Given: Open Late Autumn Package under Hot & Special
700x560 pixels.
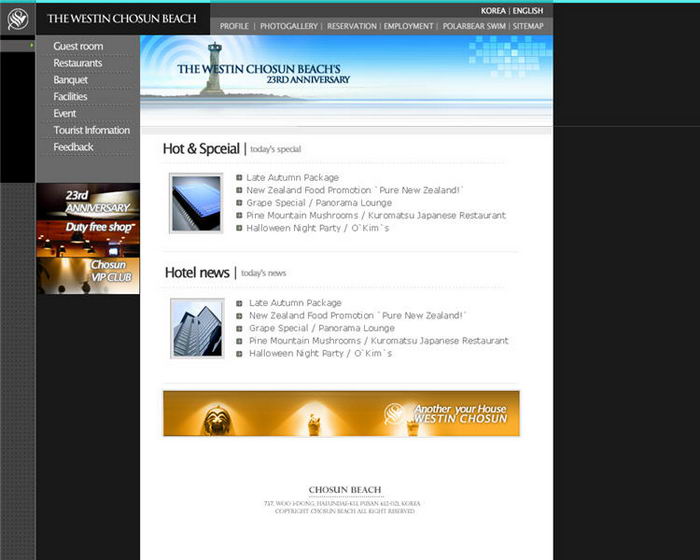Looking at the screenshot, I should click(293, 178).
